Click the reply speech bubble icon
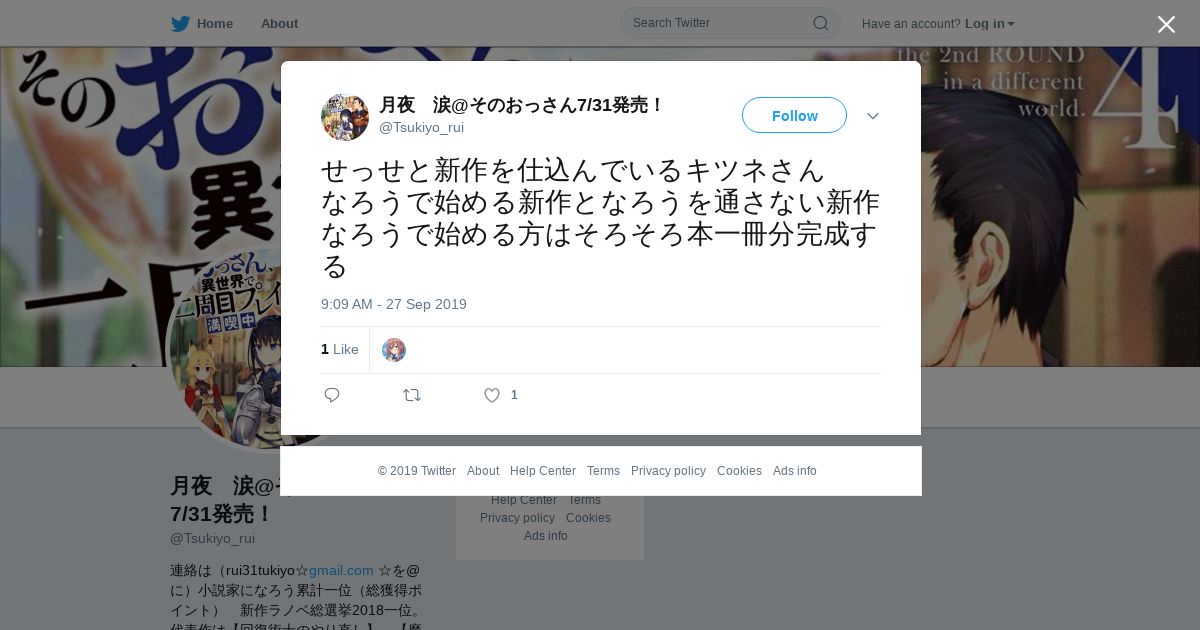 point(332,395)
